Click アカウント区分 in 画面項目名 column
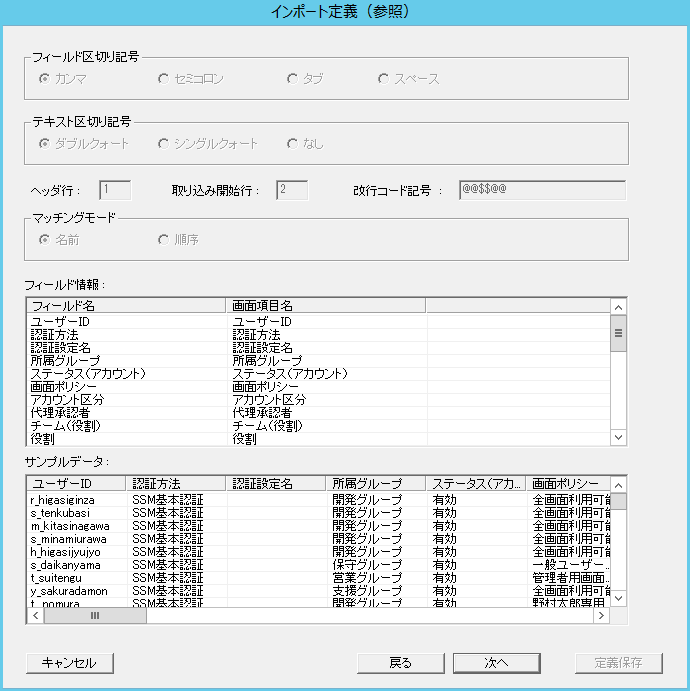Image resolution: width=690 pixels, height=691 pixels. 270,400
